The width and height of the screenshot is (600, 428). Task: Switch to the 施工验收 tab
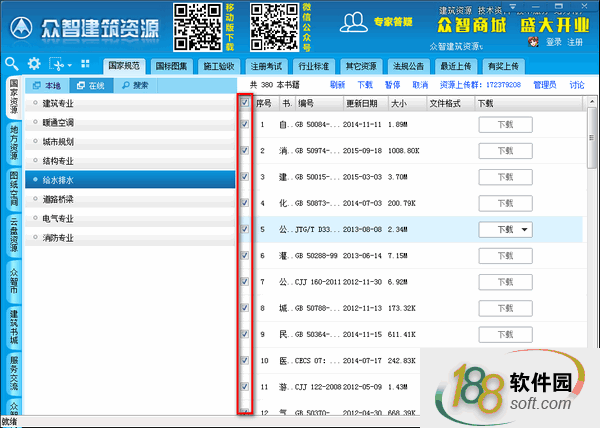point(219,66)
